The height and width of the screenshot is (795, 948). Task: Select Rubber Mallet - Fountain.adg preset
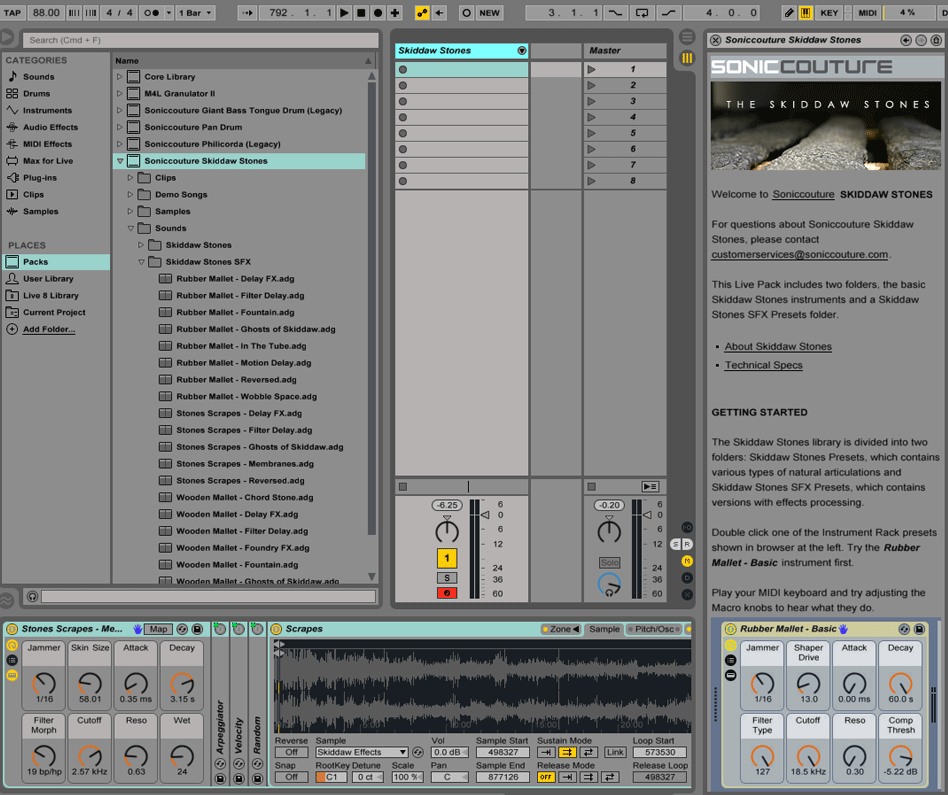coord(235,313)
